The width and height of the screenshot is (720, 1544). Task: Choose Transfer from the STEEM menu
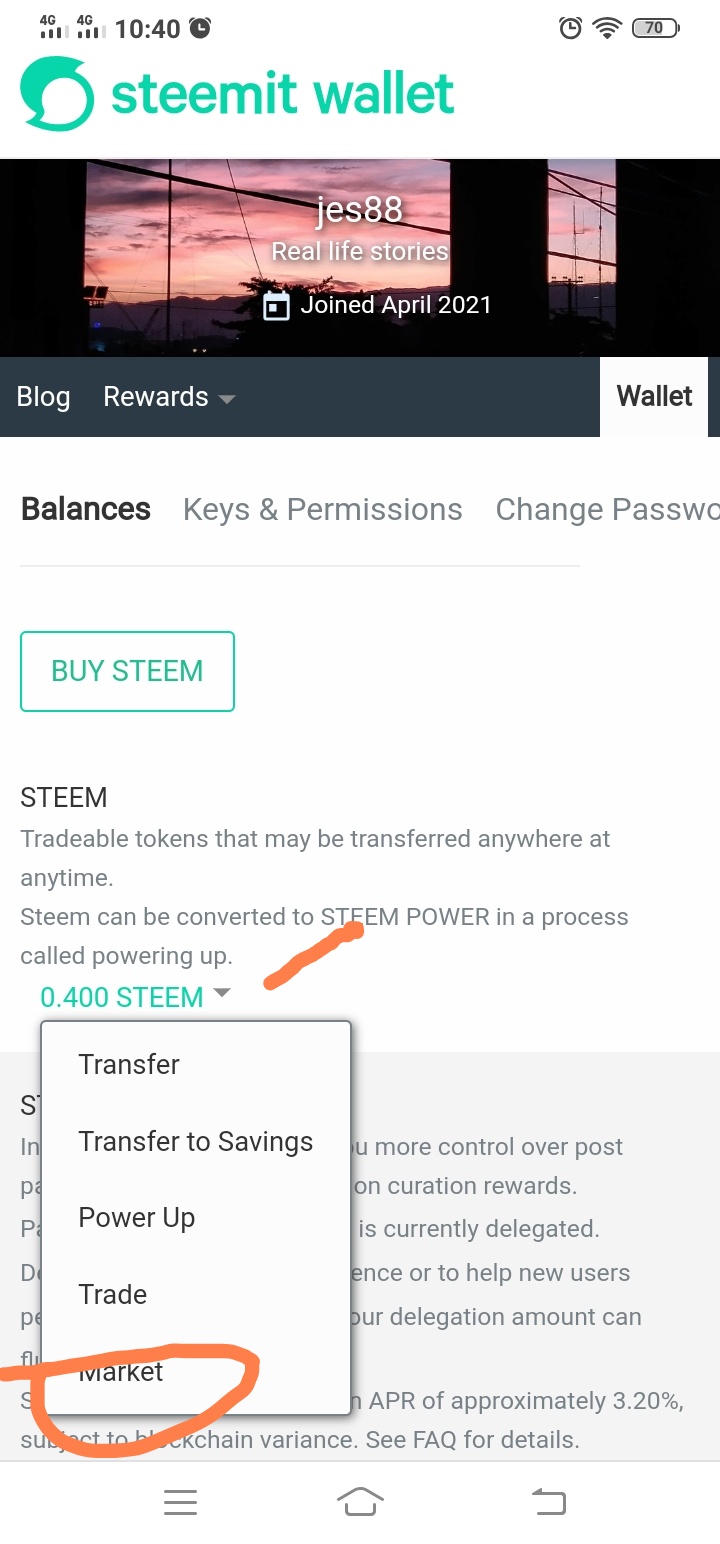coord(129,1064)
